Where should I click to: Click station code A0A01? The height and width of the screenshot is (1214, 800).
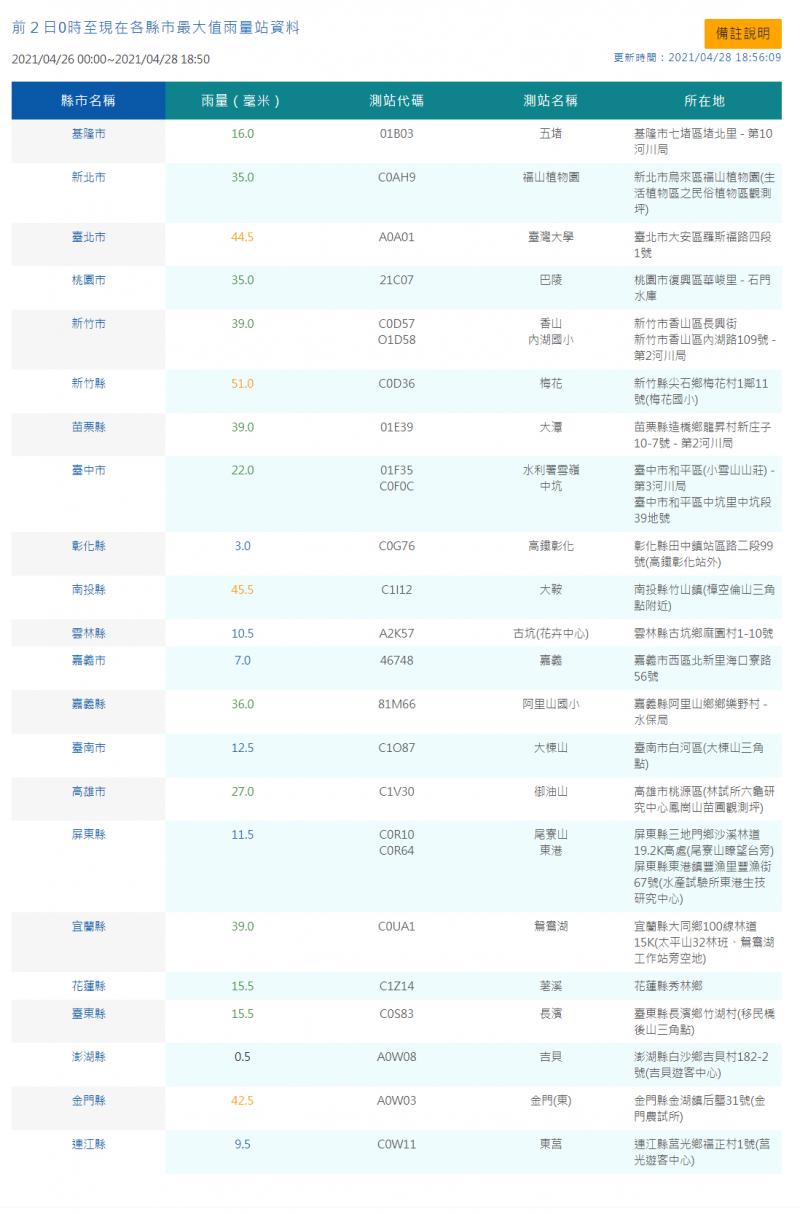[397, 237]
